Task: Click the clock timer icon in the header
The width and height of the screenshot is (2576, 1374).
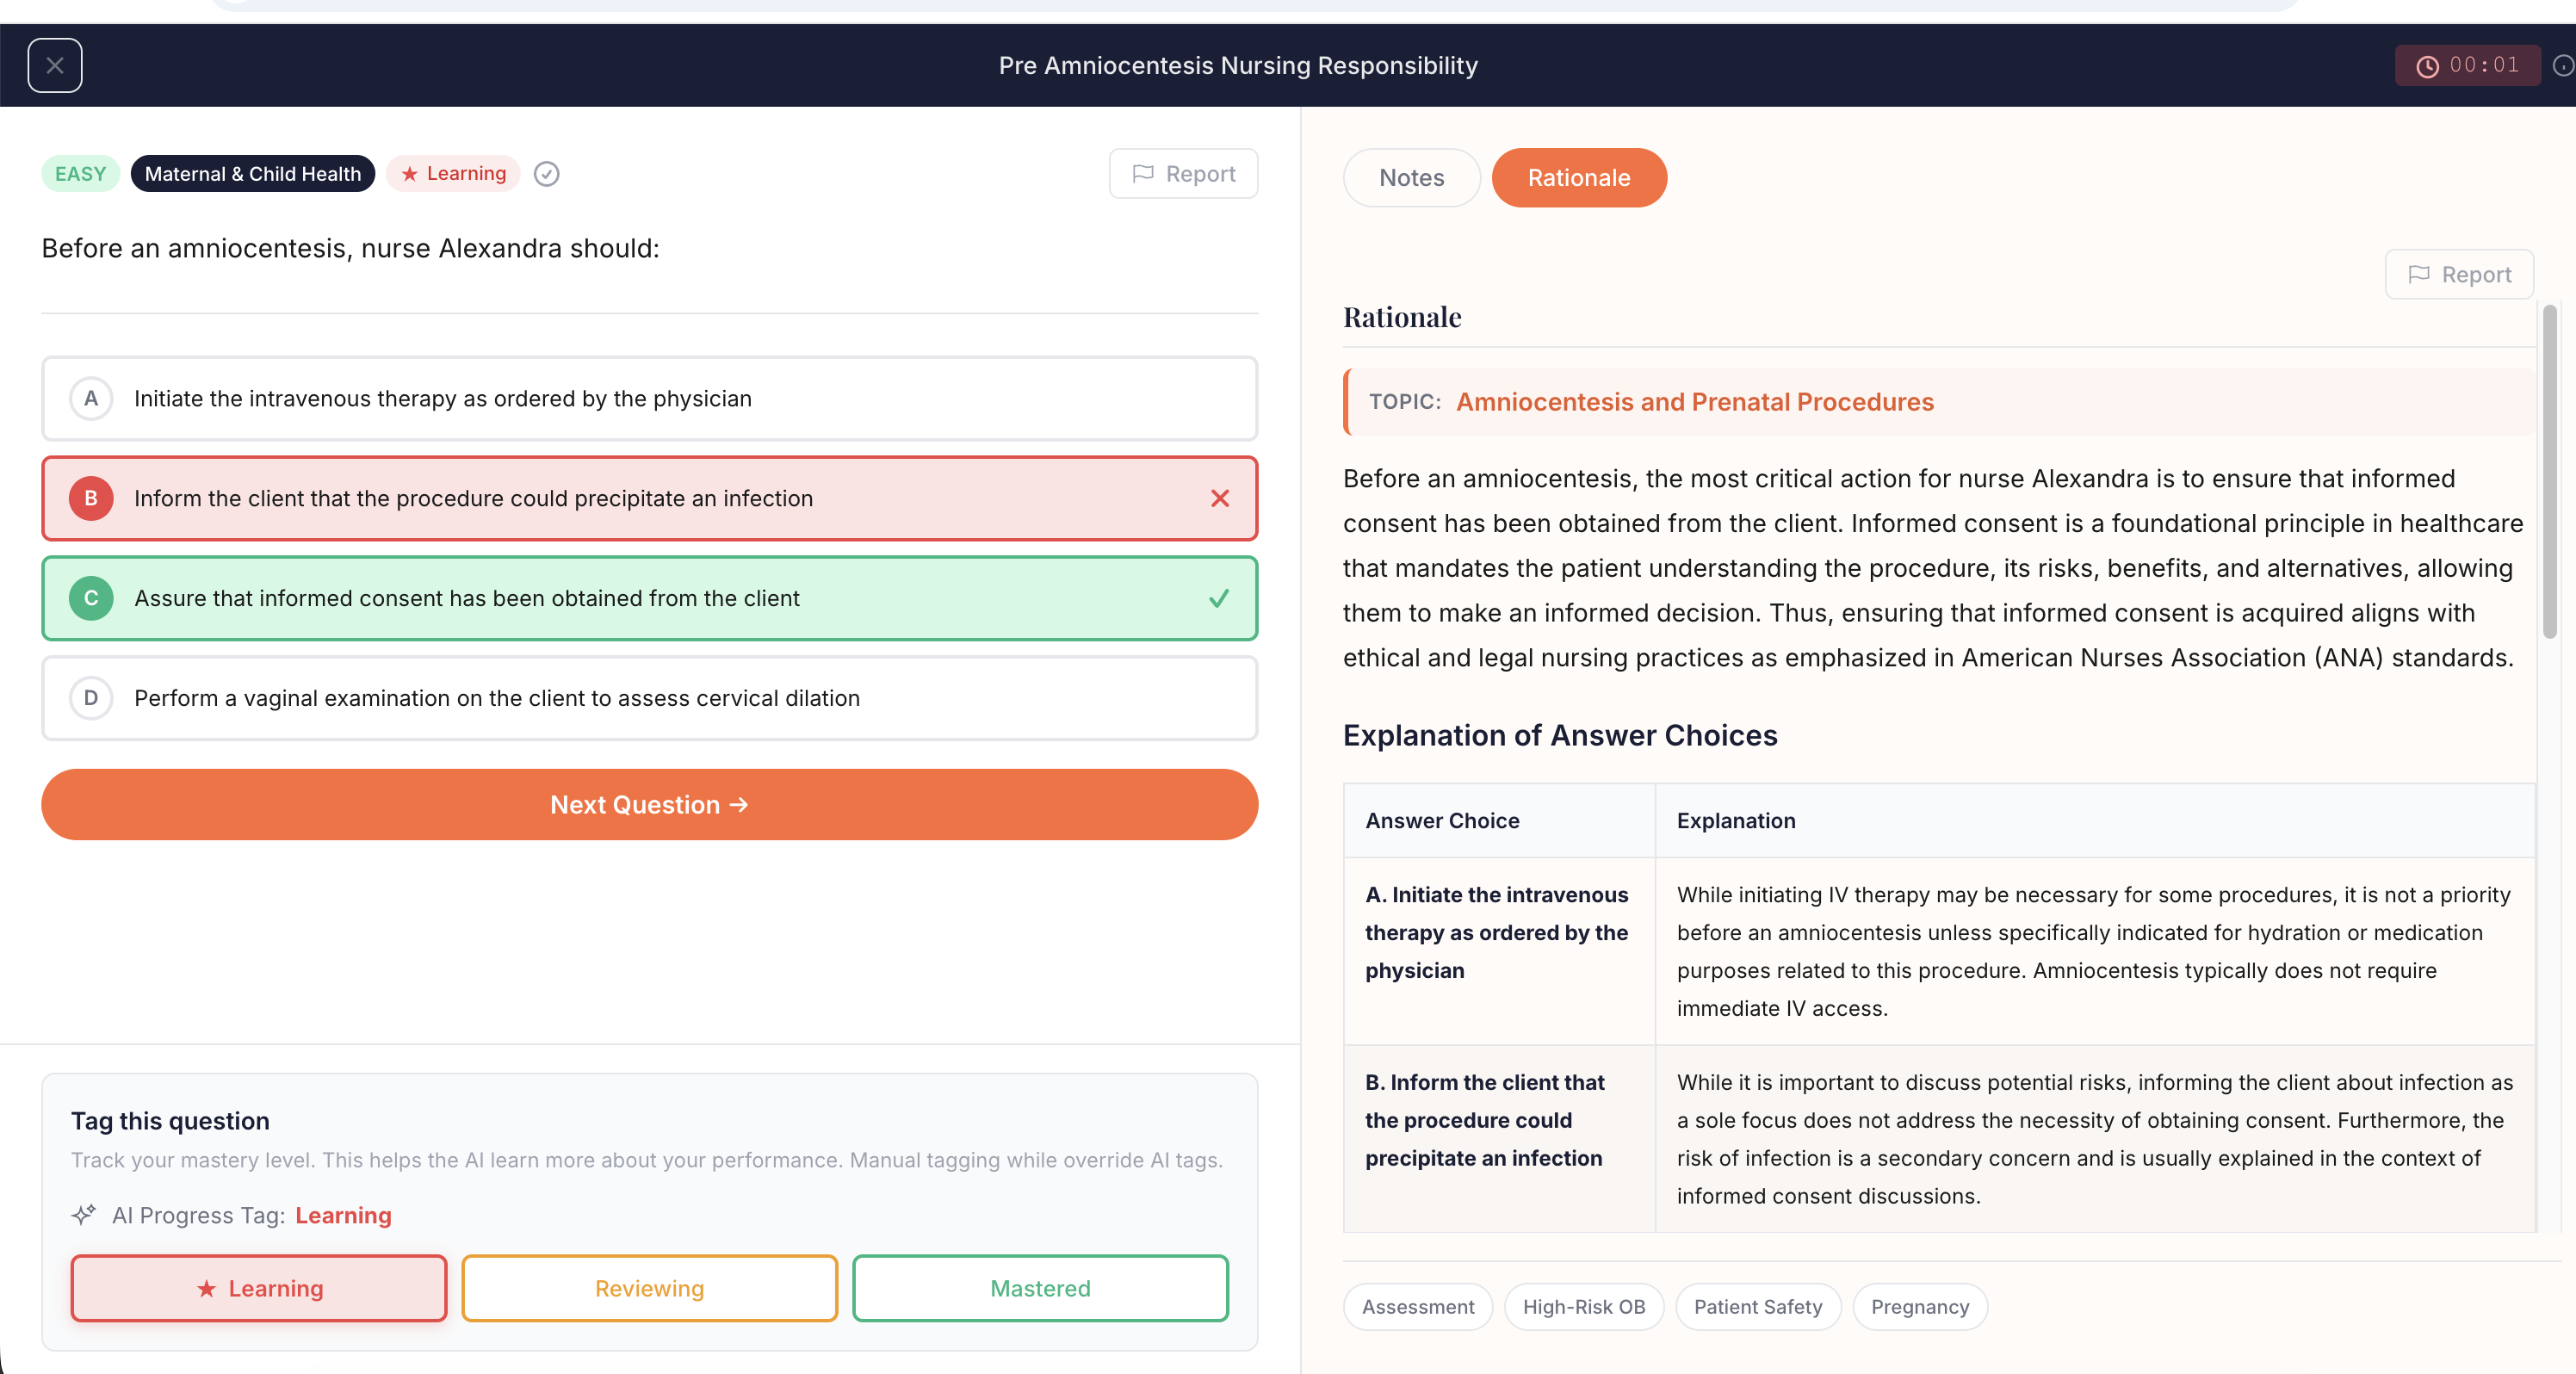Action: [x=2428, y=66]
